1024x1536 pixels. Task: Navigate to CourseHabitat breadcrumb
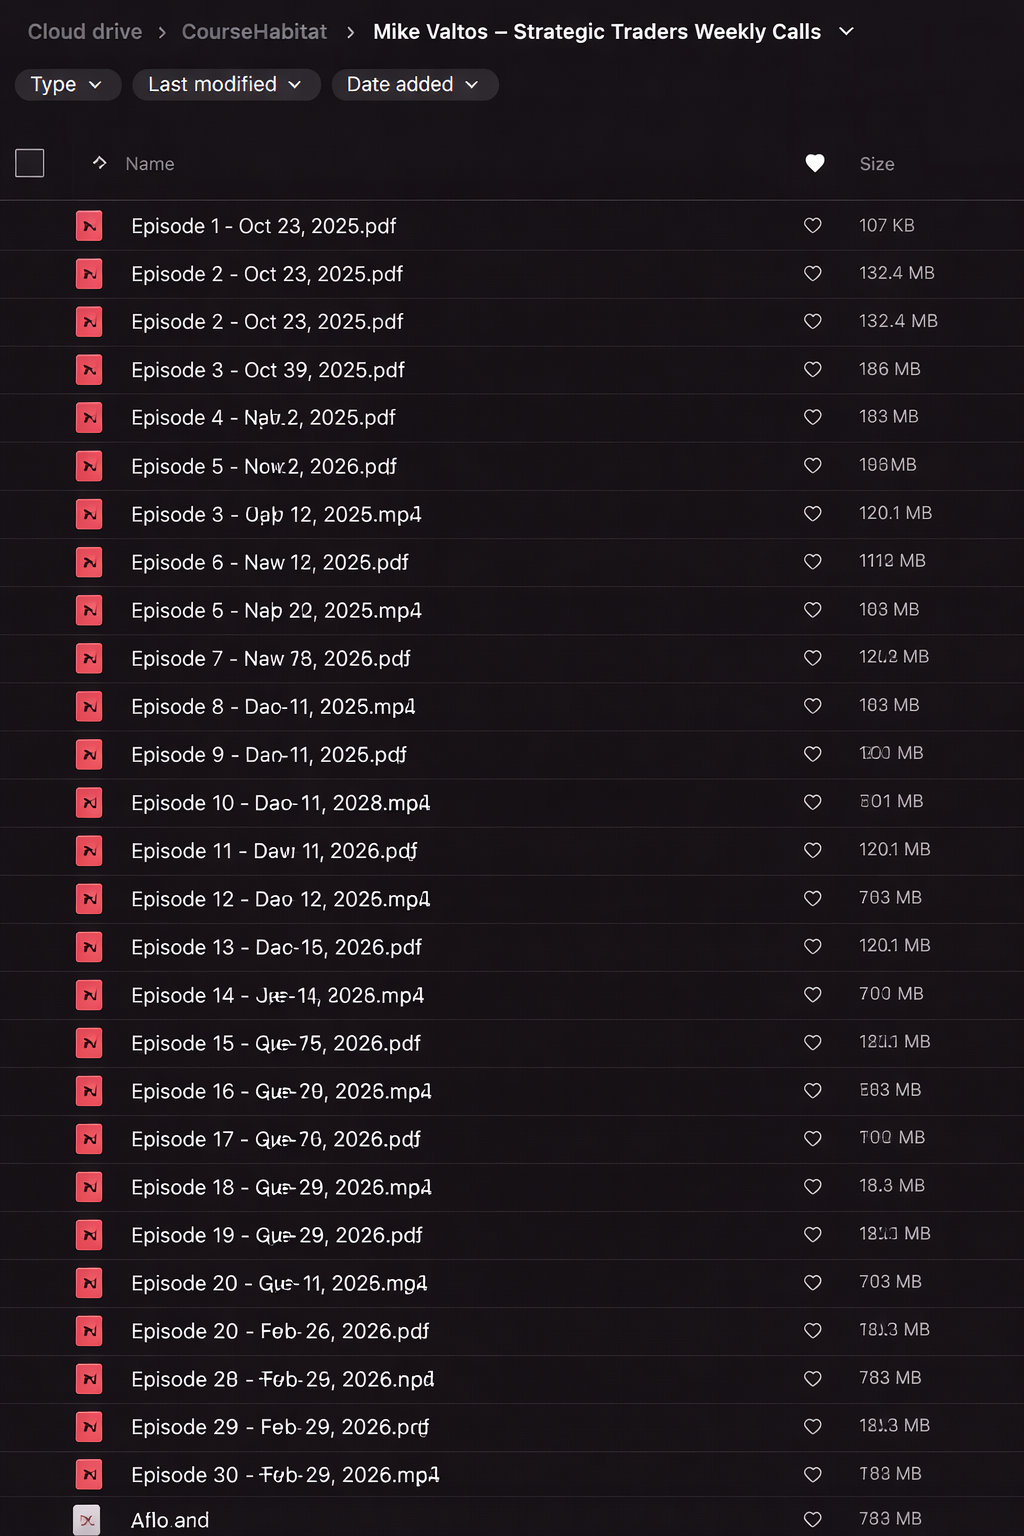pyautogui.click(x=254, y=32)
